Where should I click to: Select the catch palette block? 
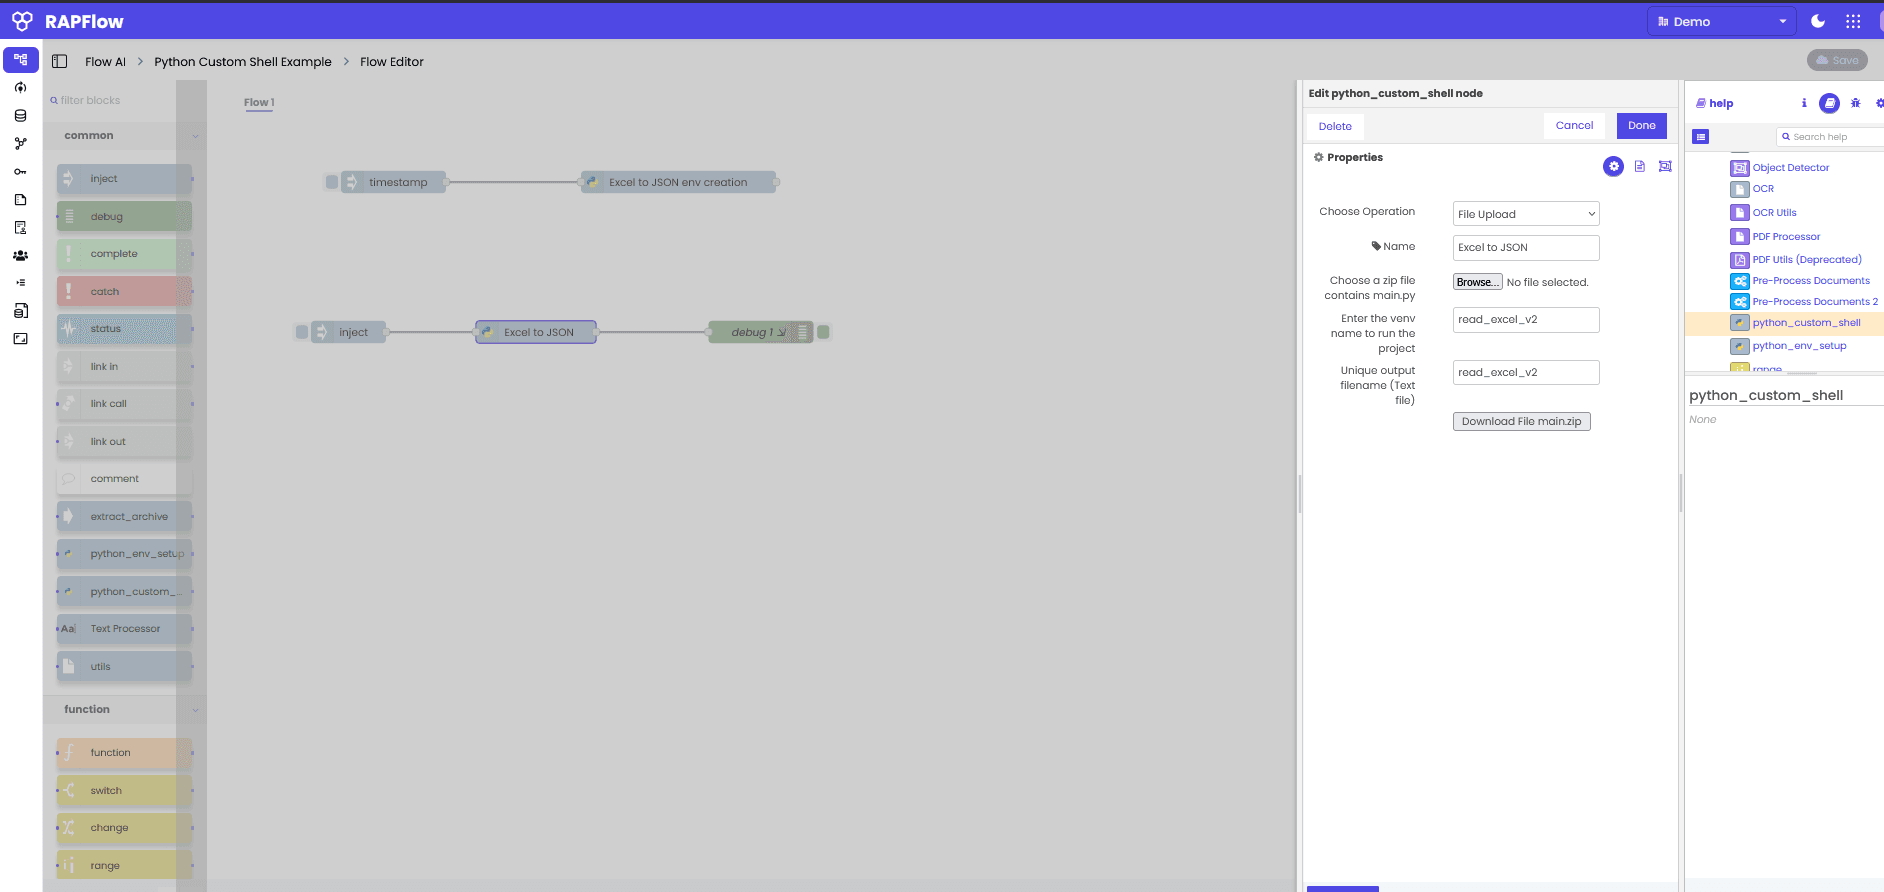click(x=124, y=292)
